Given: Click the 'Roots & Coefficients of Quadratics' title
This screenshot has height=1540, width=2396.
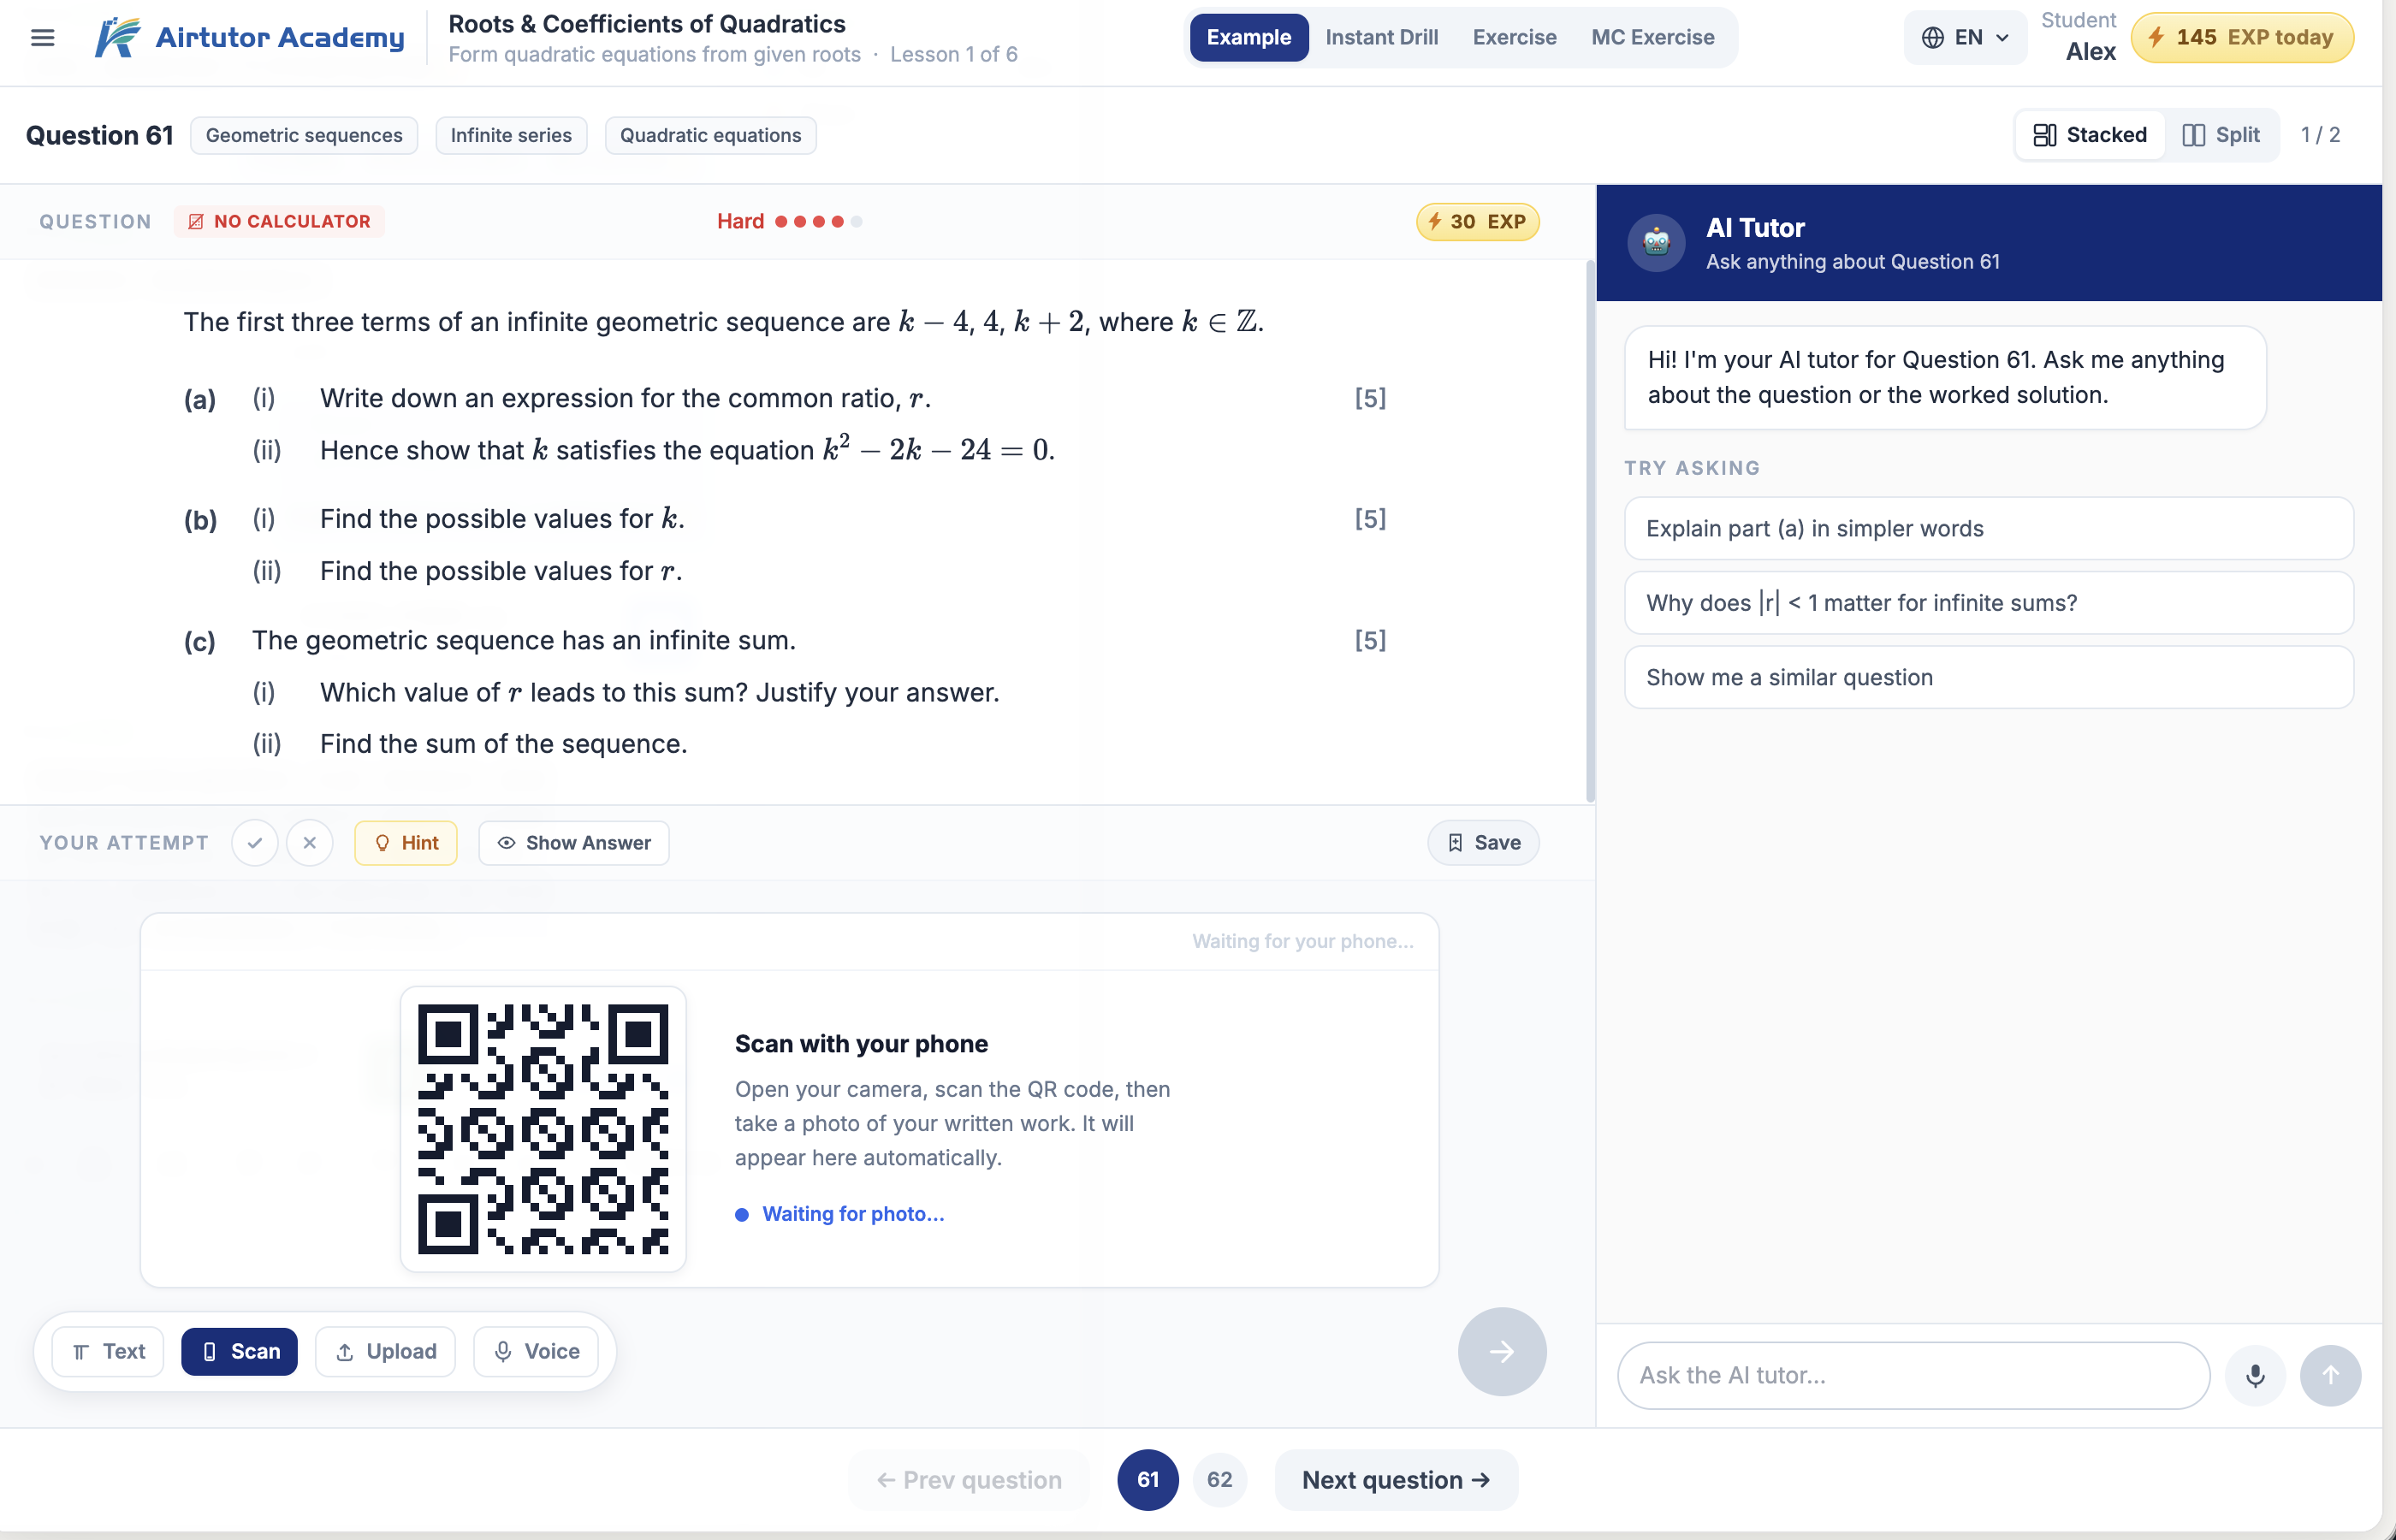Looking at the screenshot, I should point(647,24).
